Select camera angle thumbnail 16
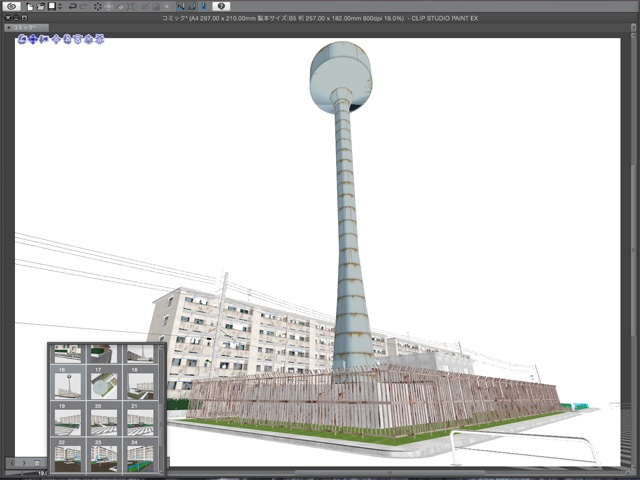Screen dimensions: 640x480 69,386
